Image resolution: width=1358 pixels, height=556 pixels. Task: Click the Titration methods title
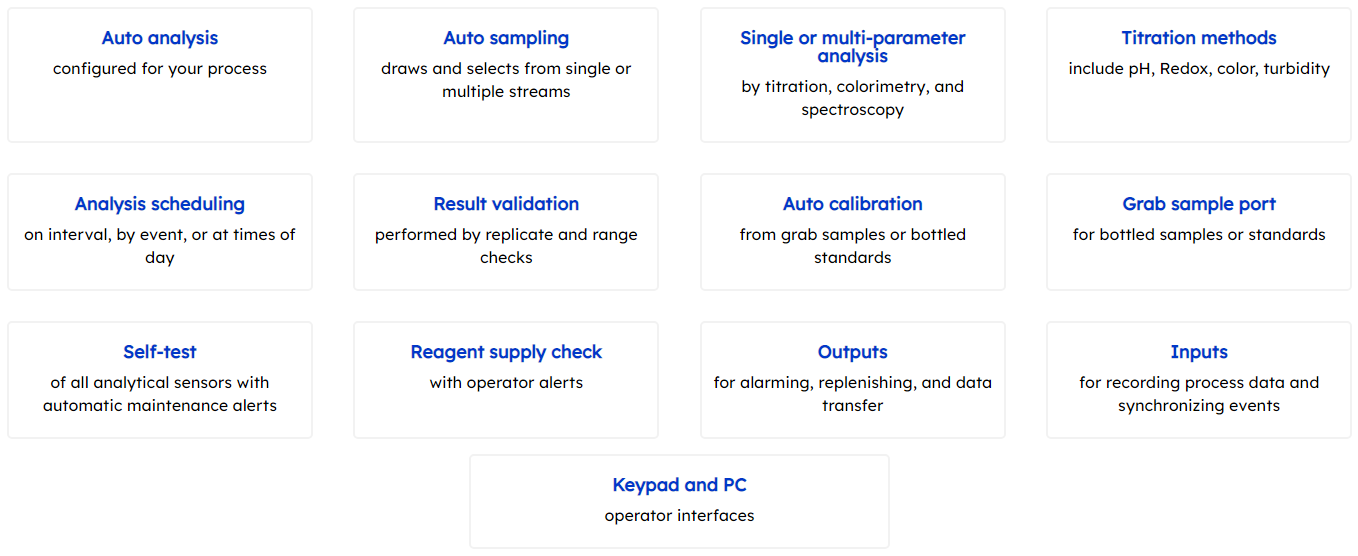point(1199,38)
